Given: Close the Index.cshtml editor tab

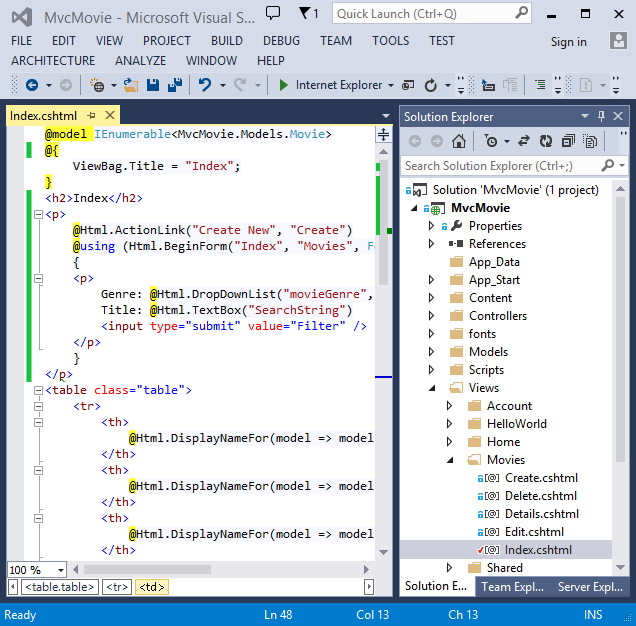Looking at the screenshot, I should (110, 115).
